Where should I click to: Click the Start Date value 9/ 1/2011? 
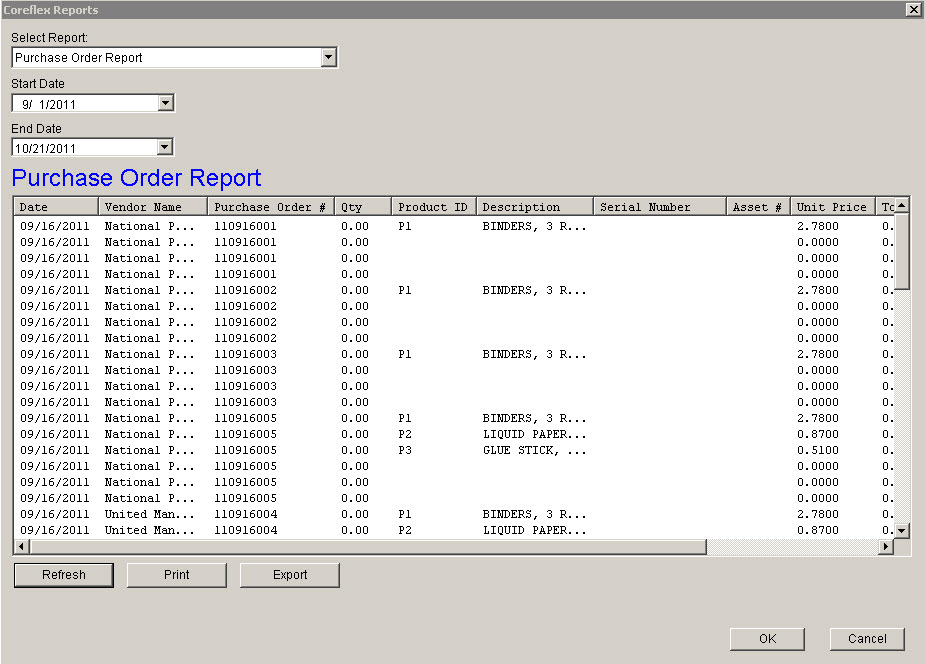(x=49, y=104)
